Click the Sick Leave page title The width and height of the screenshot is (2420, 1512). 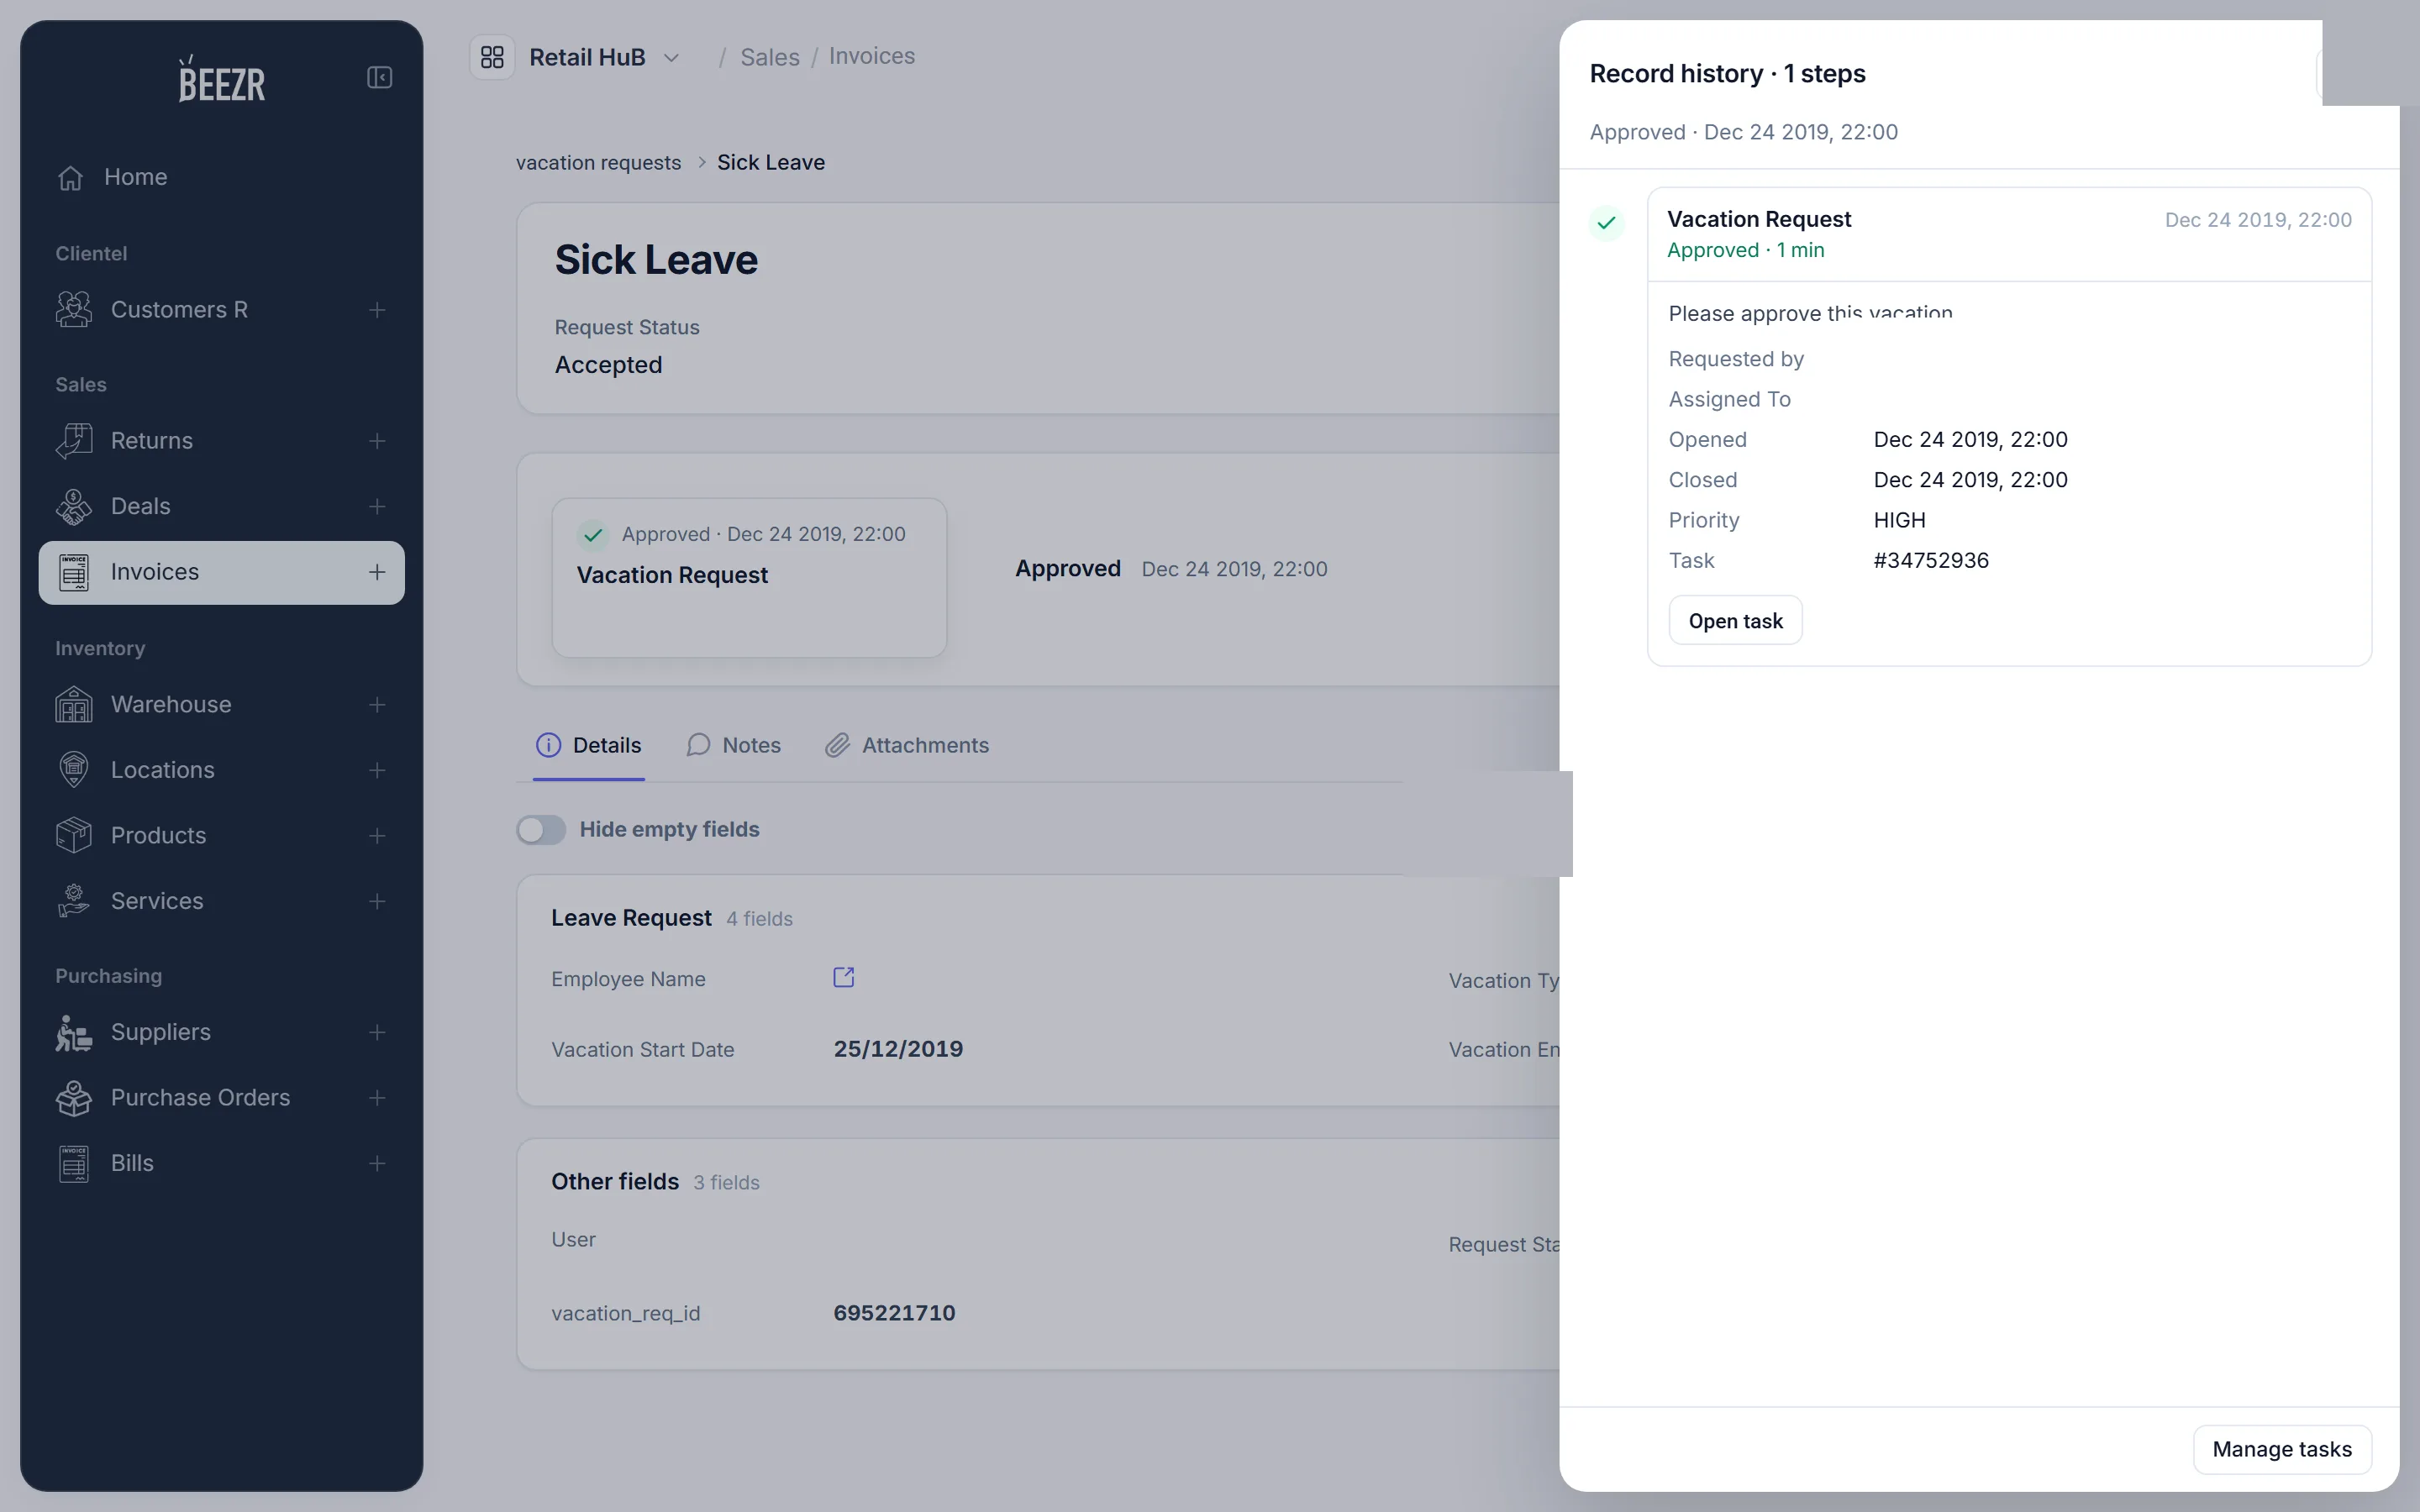tap(656, 260)
